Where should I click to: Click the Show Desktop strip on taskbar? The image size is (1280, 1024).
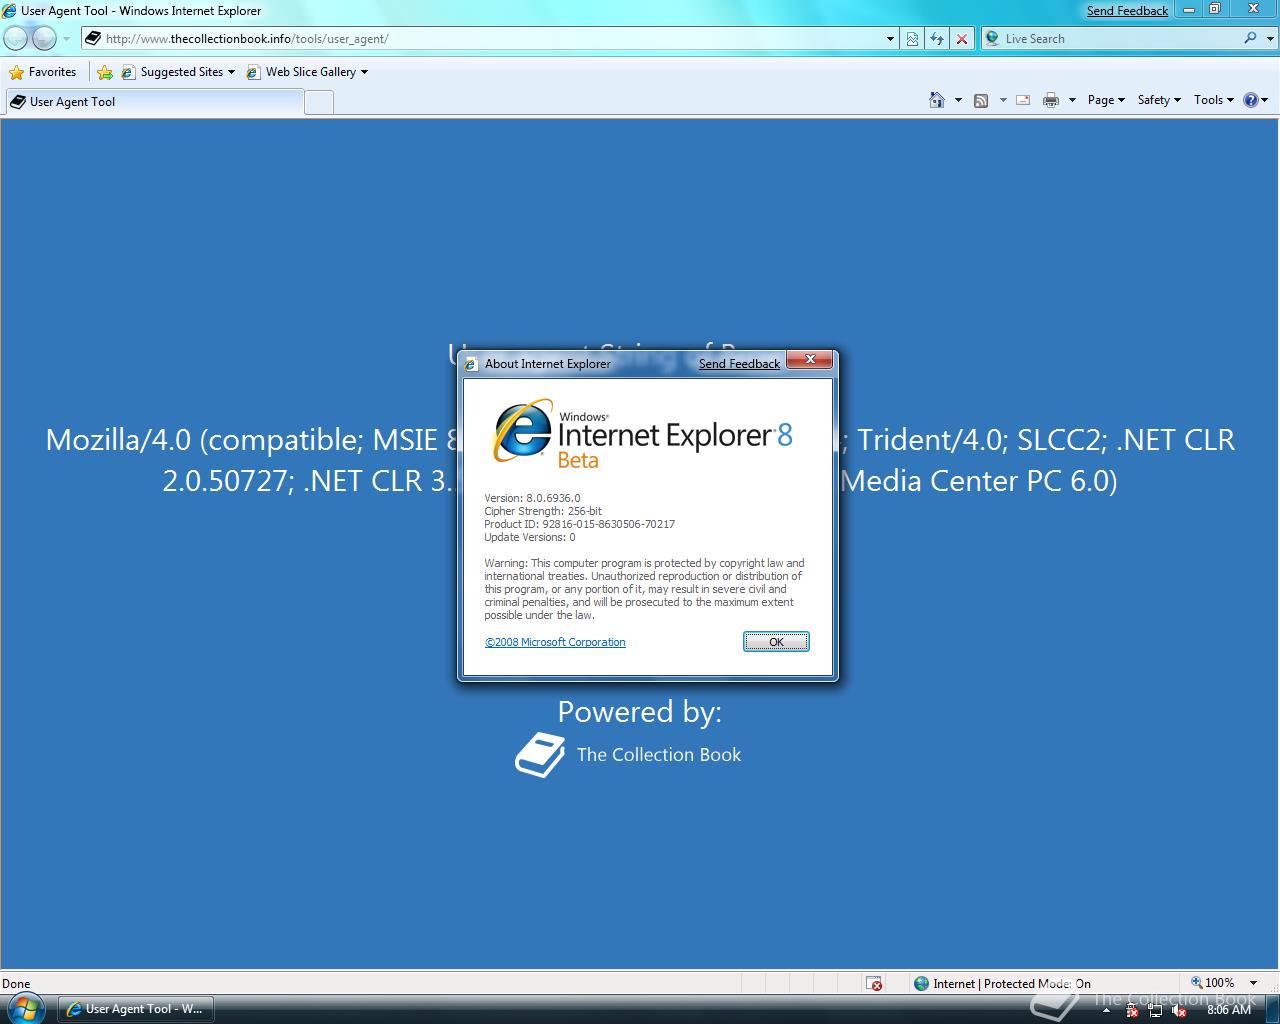(x=1272, y=1009)
